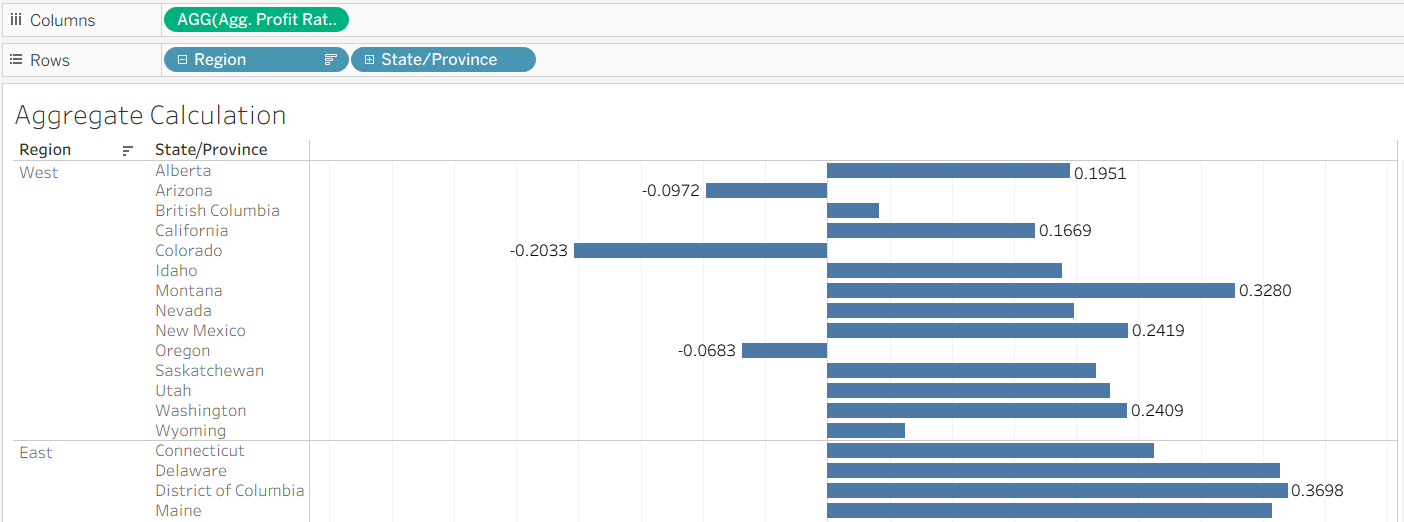The height and width of the screenshot is (522, 1404).
Task: Click the 0.3280 mark label
Action: tap(1265, 290)
